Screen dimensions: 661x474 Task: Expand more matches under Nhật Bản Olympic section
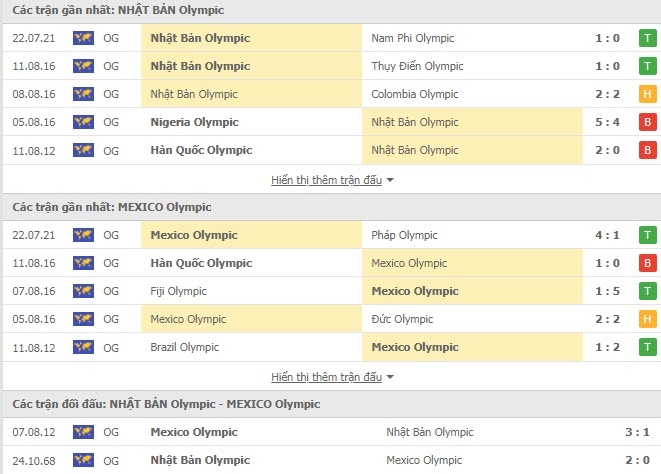pos(326,180)
